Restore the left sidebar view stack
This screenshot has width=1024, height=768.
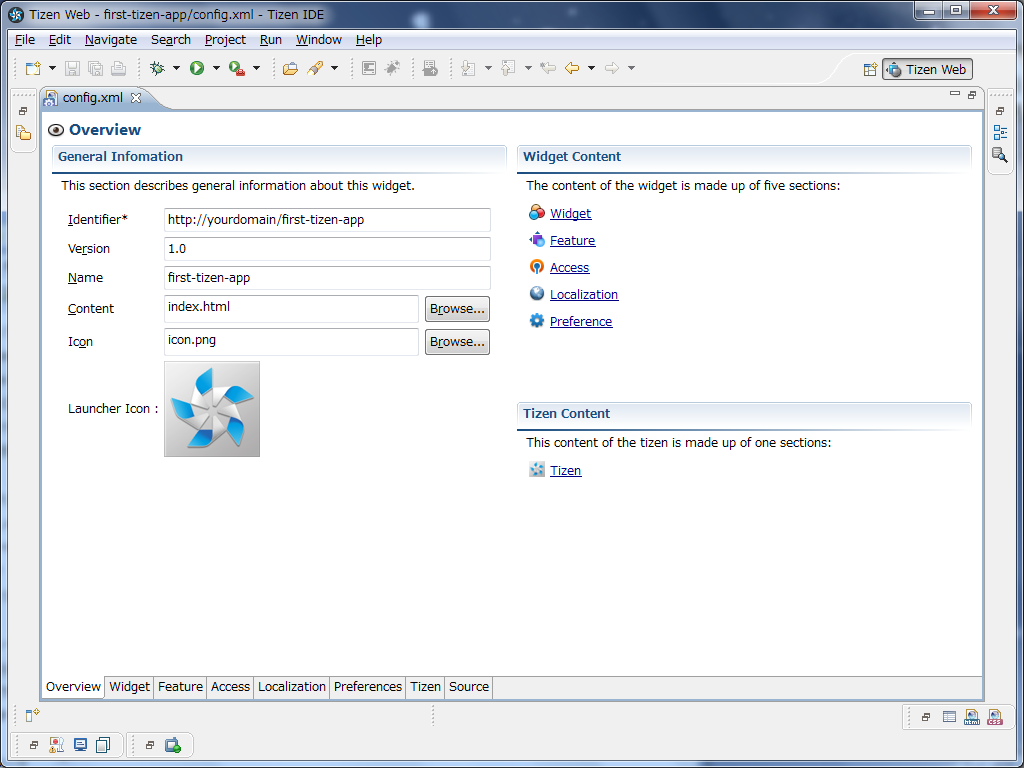pyautogui.click(x=23, y=111)
